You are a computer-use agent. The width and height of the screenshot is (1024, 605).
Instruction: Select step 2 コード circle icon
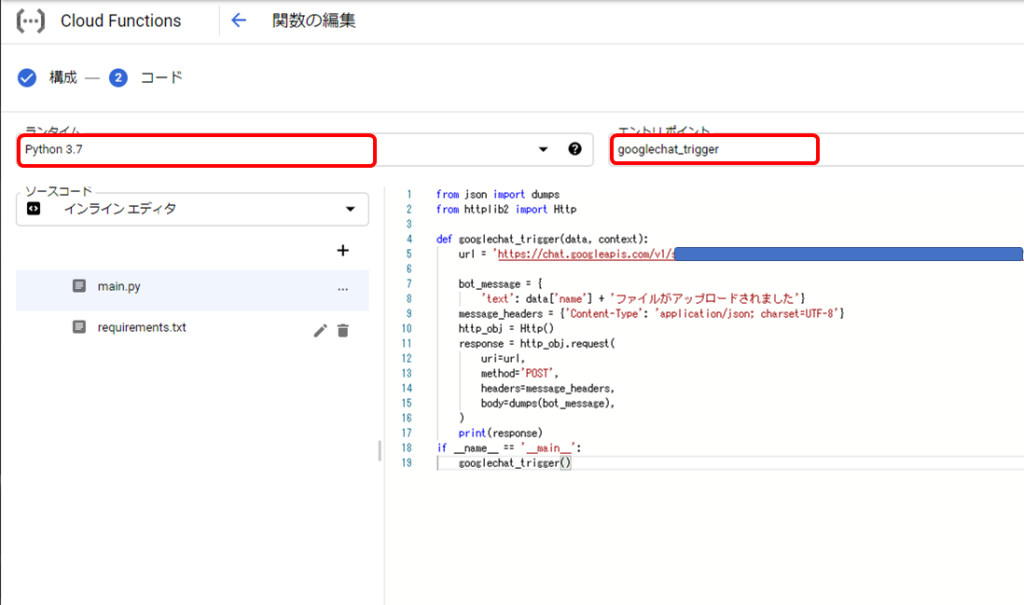coord(118,78)
